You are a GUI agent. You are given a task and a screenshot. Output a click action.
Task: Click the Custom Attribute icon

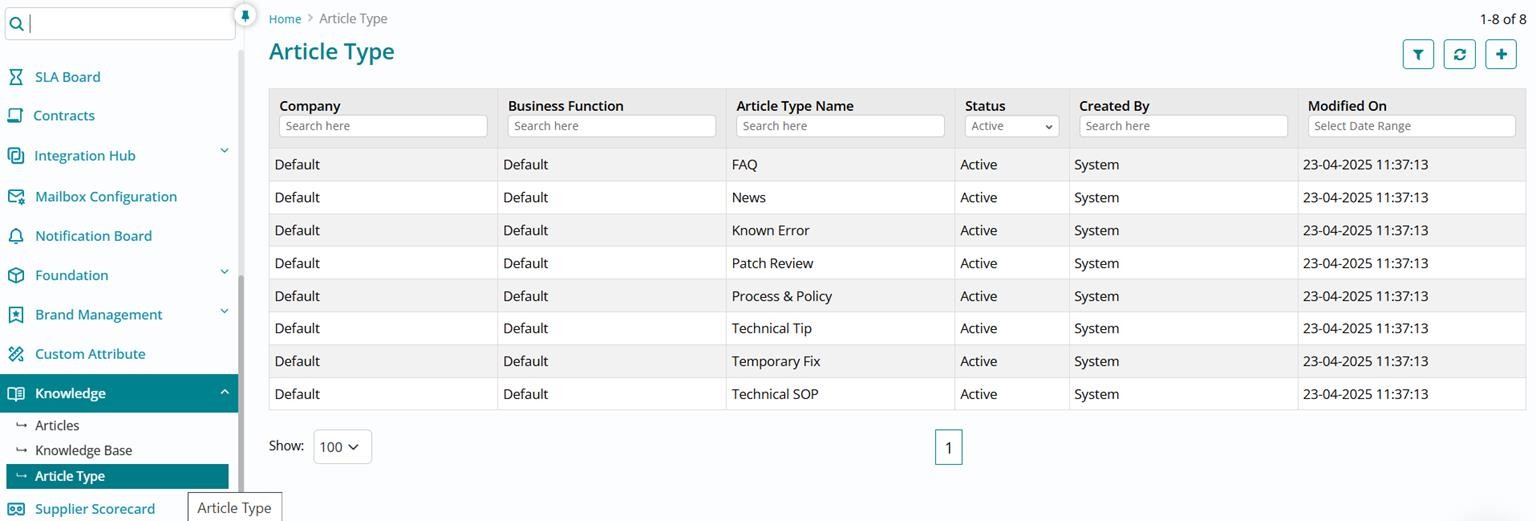pos(16,354)
